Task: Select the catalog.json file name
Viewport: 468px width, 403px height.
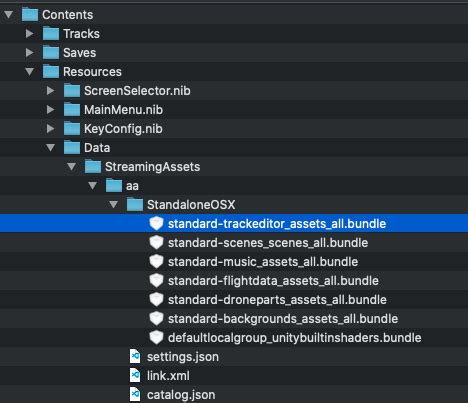Action: tap(181, 395)
